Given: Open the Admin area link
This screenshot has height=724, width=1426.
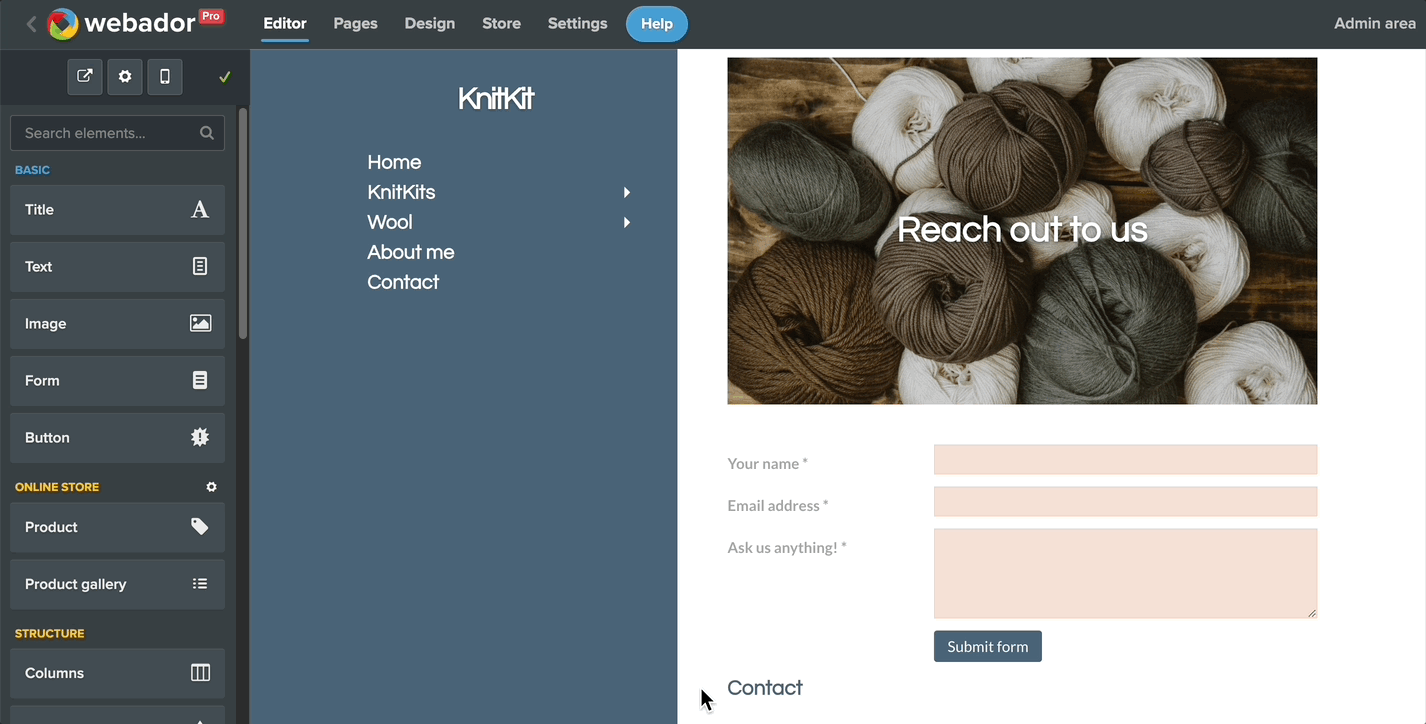Looking at the screenshot, I should (x=1374, y=24).
